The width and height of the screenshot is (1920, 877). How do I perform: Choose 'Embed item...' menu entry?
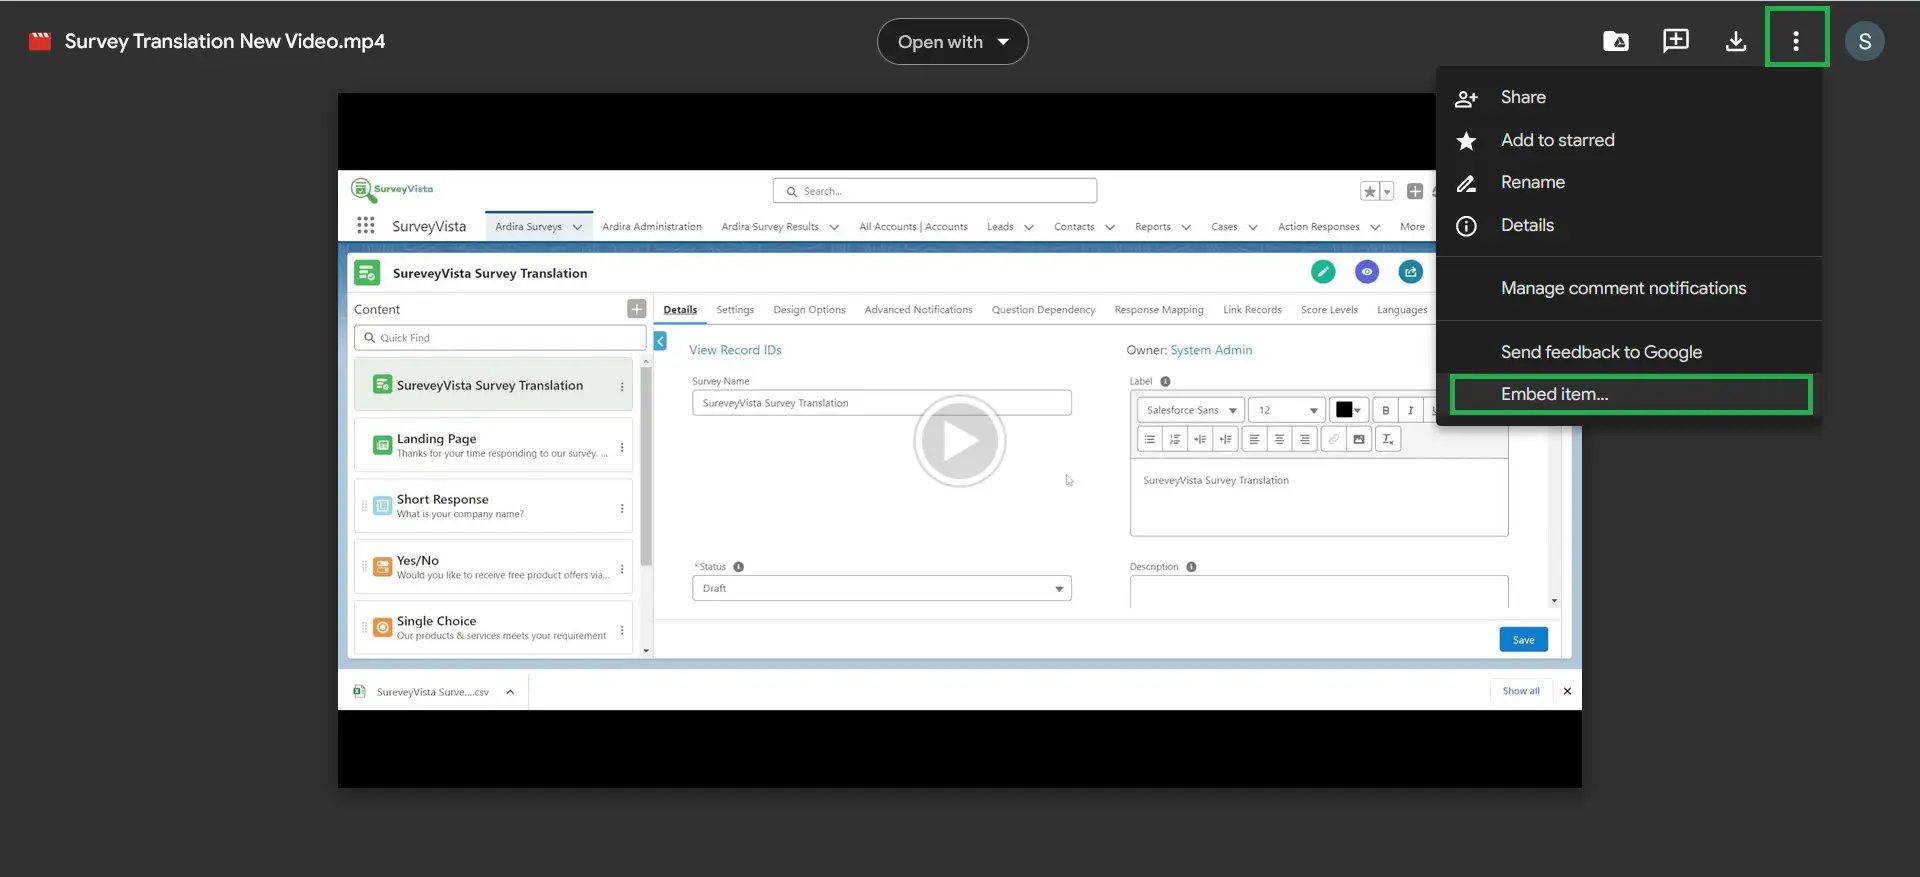click(1630, 394)
